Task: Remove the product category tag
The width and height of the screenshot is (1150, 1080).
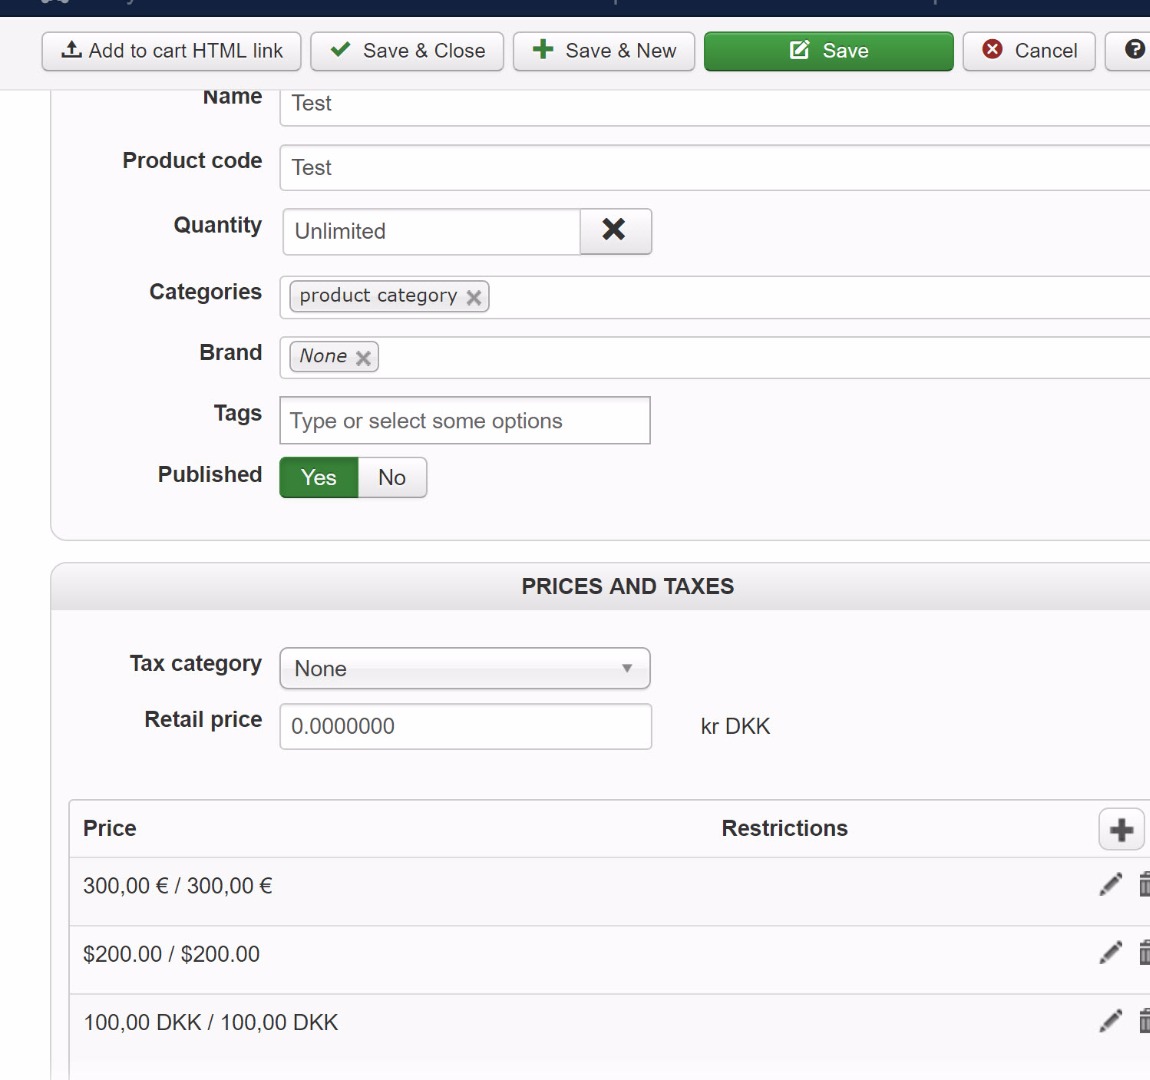Action: pos(474,297)
